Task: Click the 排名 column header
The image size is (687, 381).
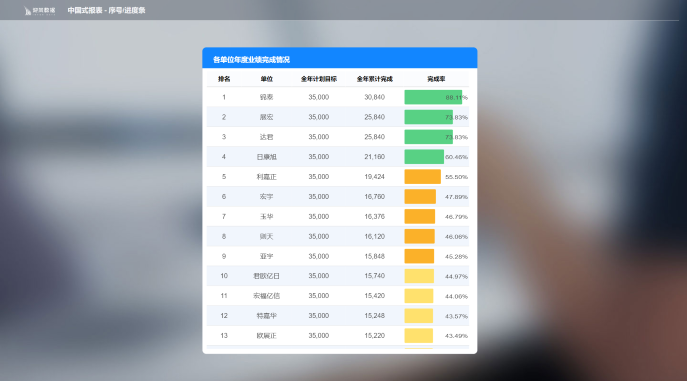Action: click(224, 79)
